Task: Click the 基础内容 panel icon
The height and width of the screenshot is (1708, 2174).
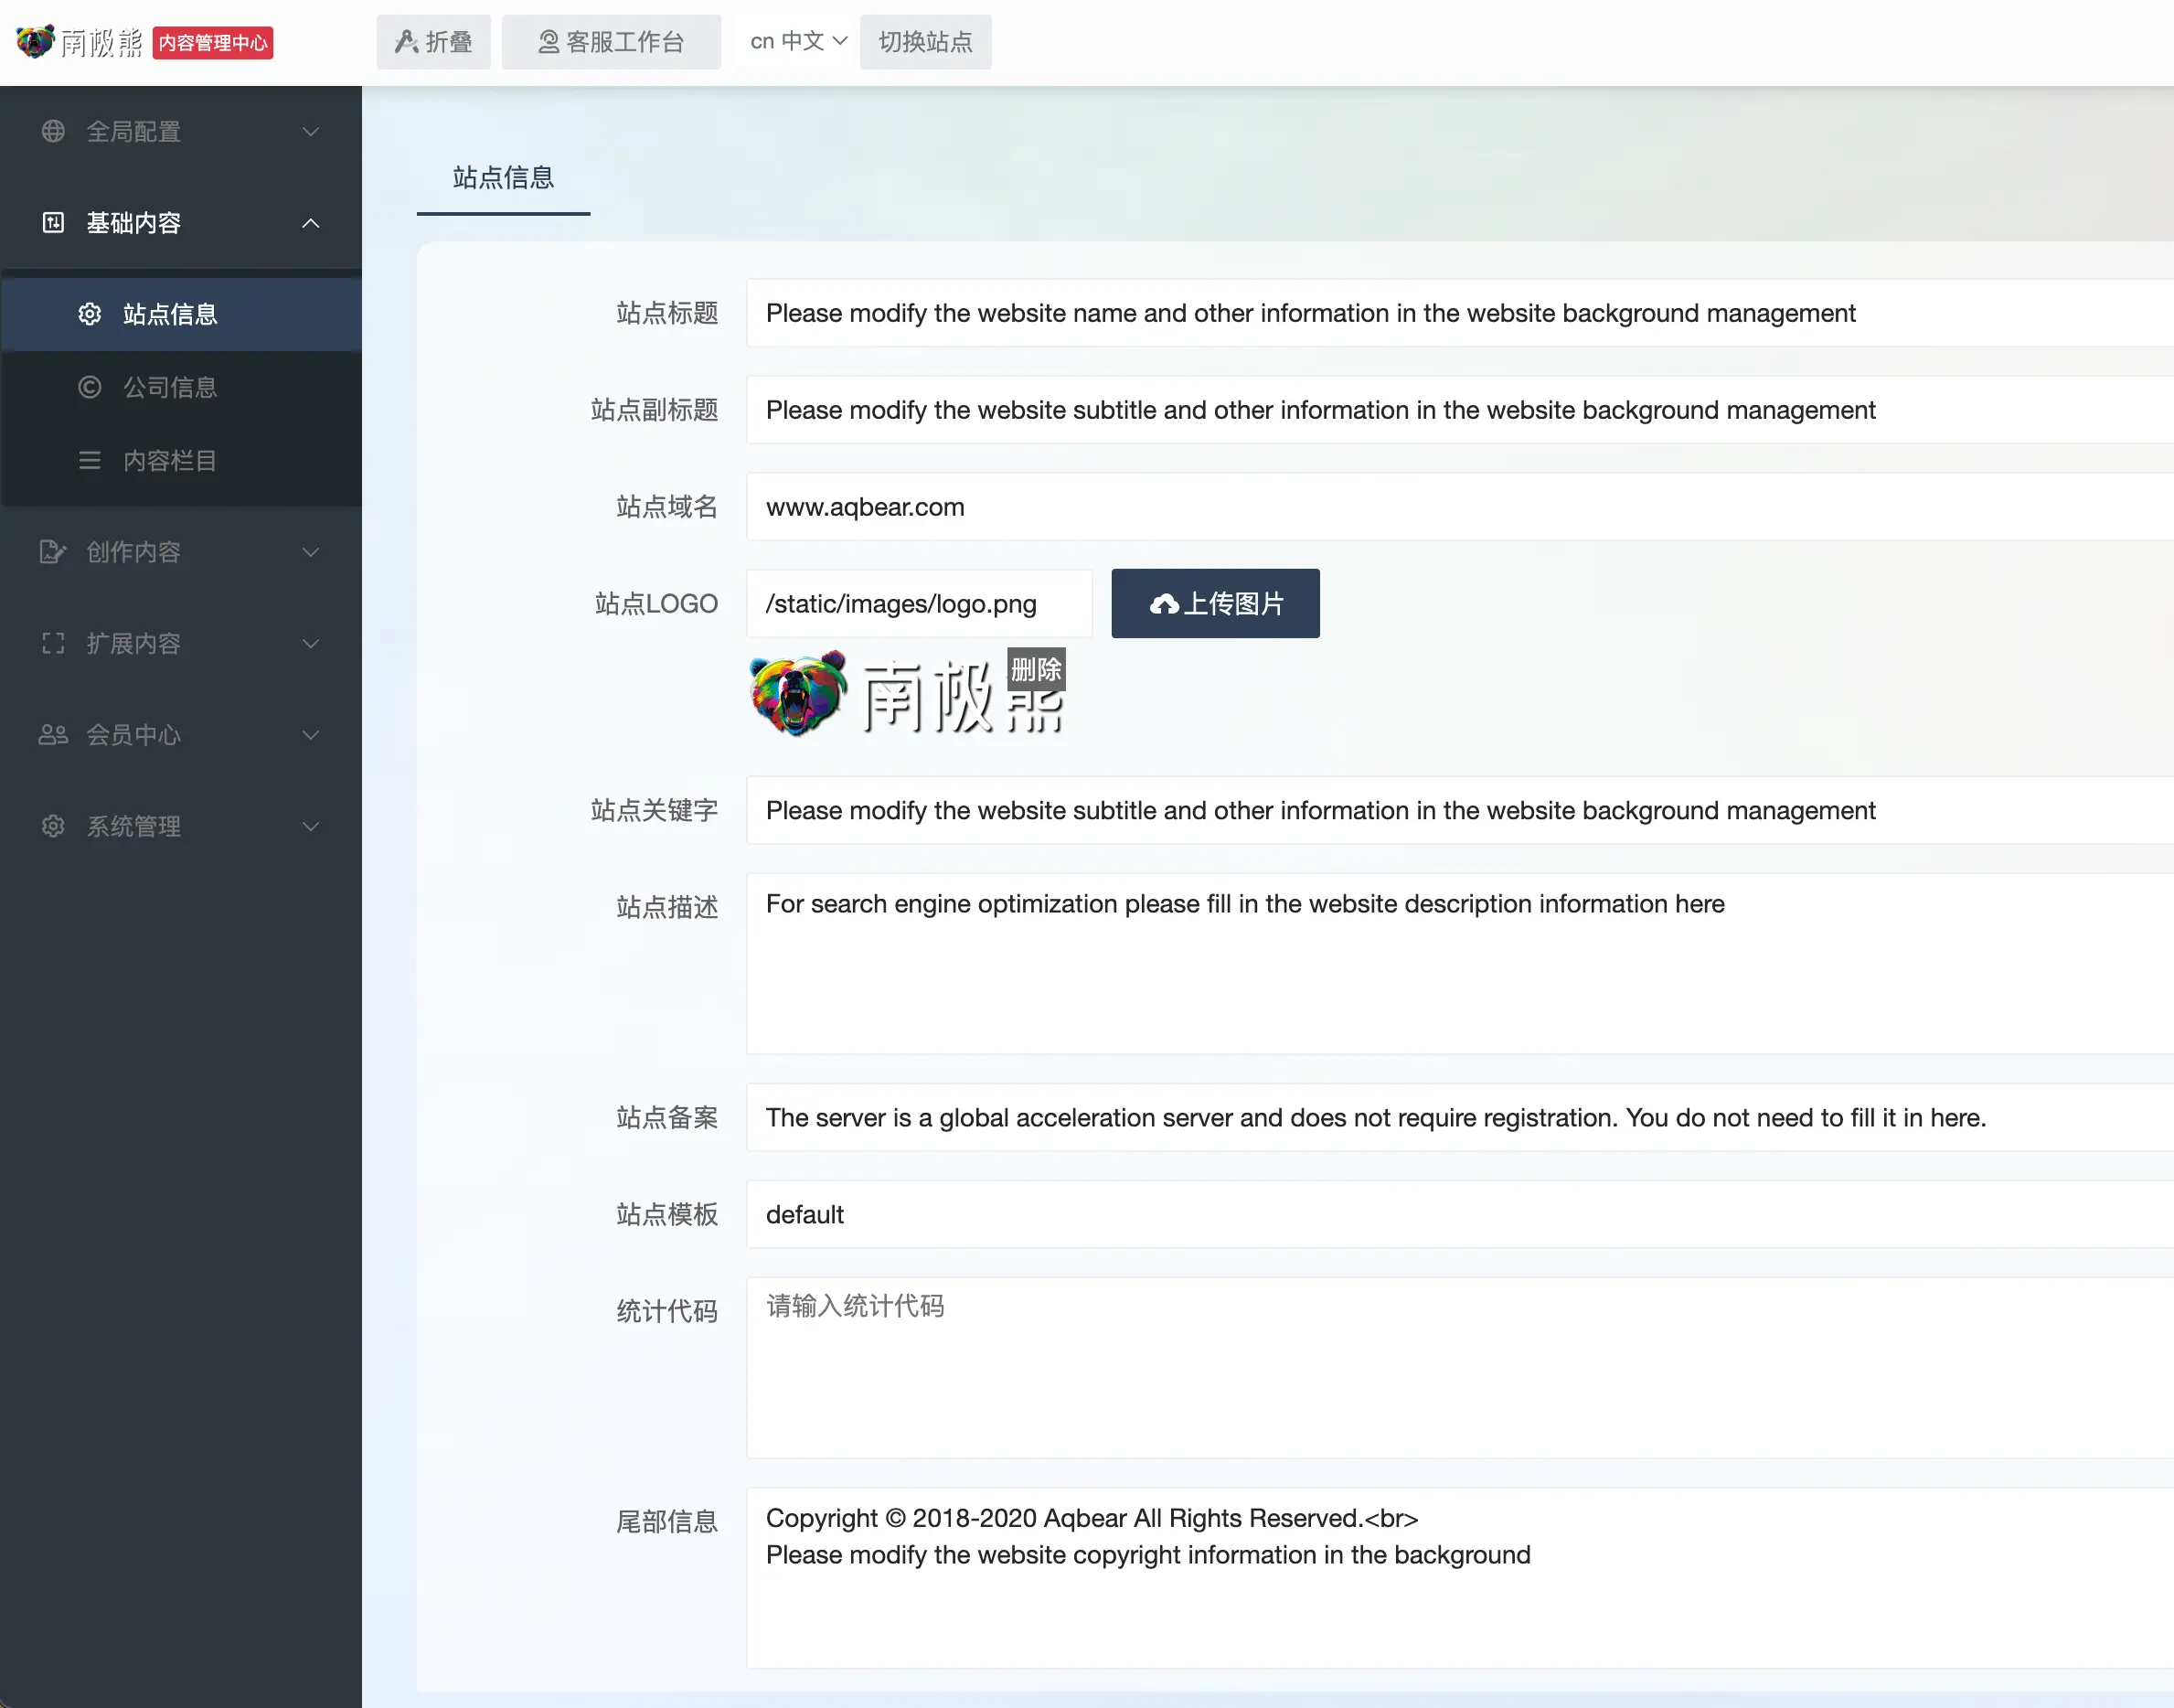Action: coord(53,222)
